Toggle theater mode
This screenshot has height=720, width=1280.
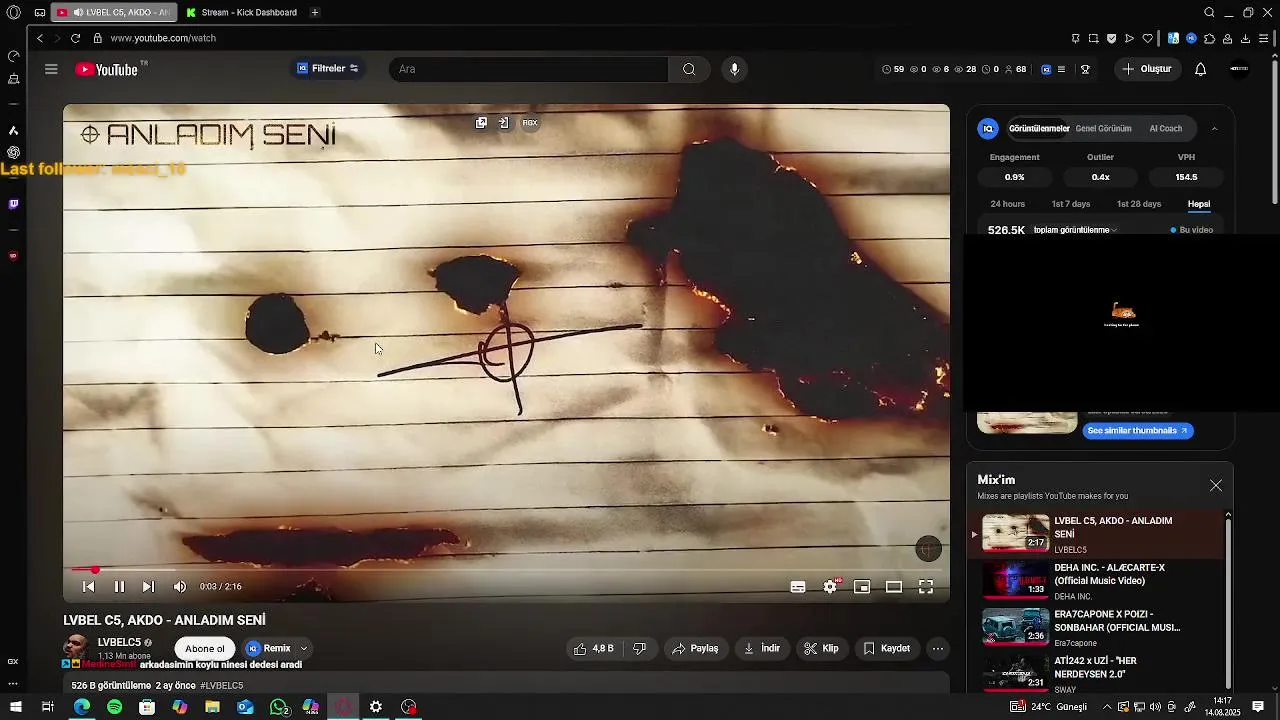[x=894, y=587]
